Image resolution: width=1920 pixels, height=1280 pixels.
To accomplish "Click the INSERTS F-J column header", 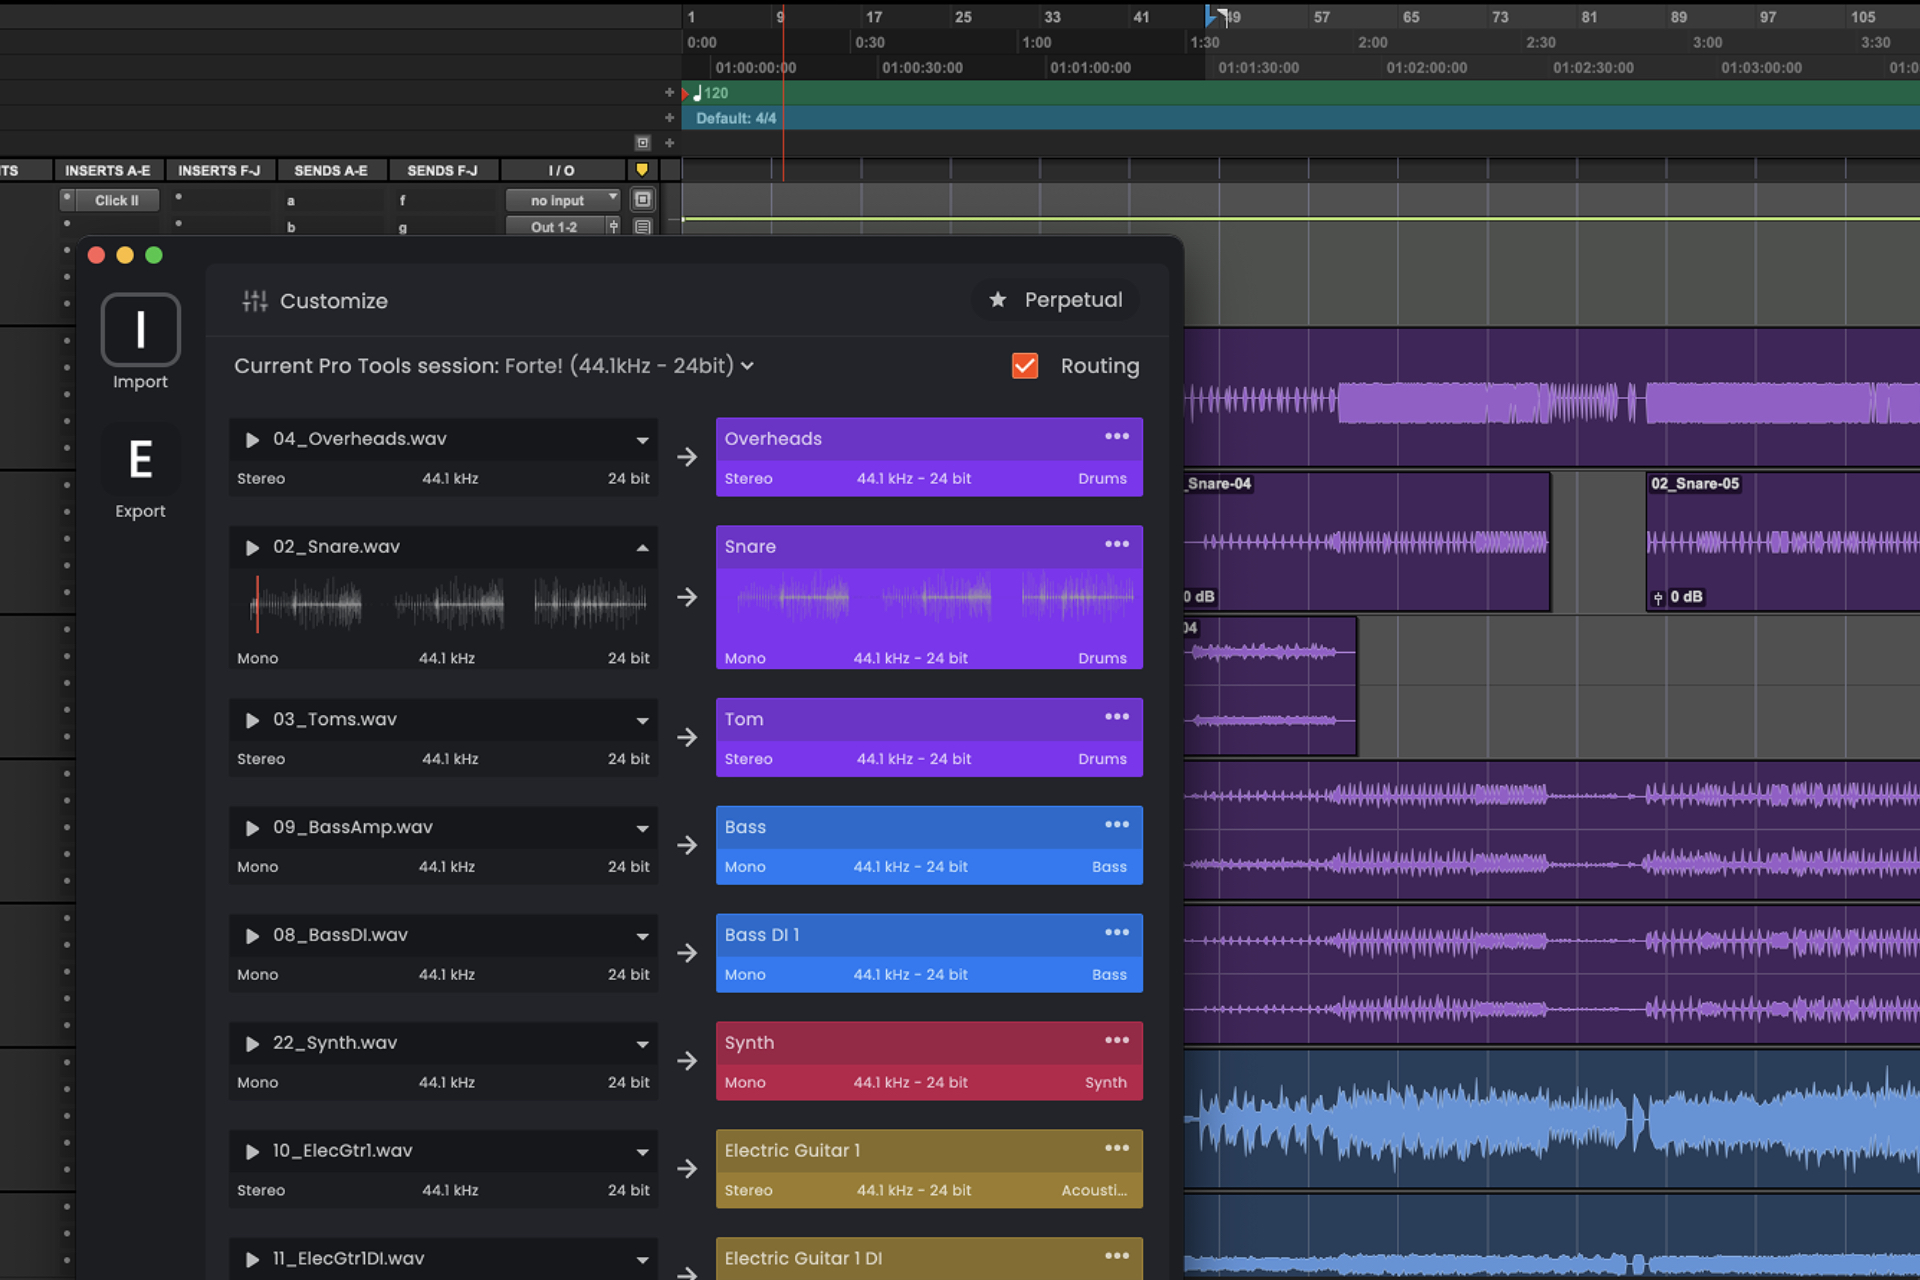I will (x=219, y=171).
